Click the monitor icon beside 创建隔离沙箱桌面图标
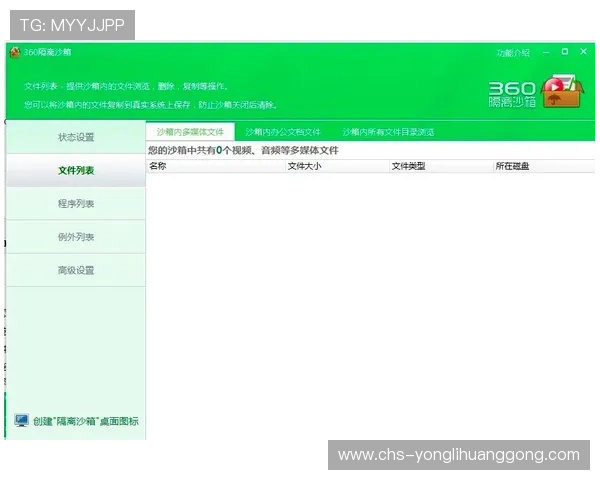This screenshot has width=600, height=480. click(21, 420)
